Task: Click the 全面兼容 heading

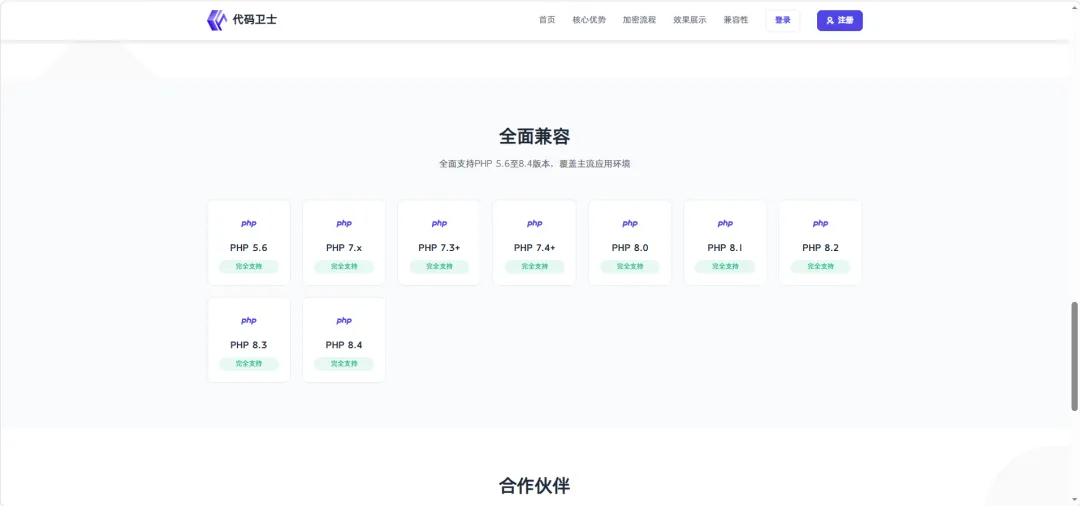Action: coord(534,136)
